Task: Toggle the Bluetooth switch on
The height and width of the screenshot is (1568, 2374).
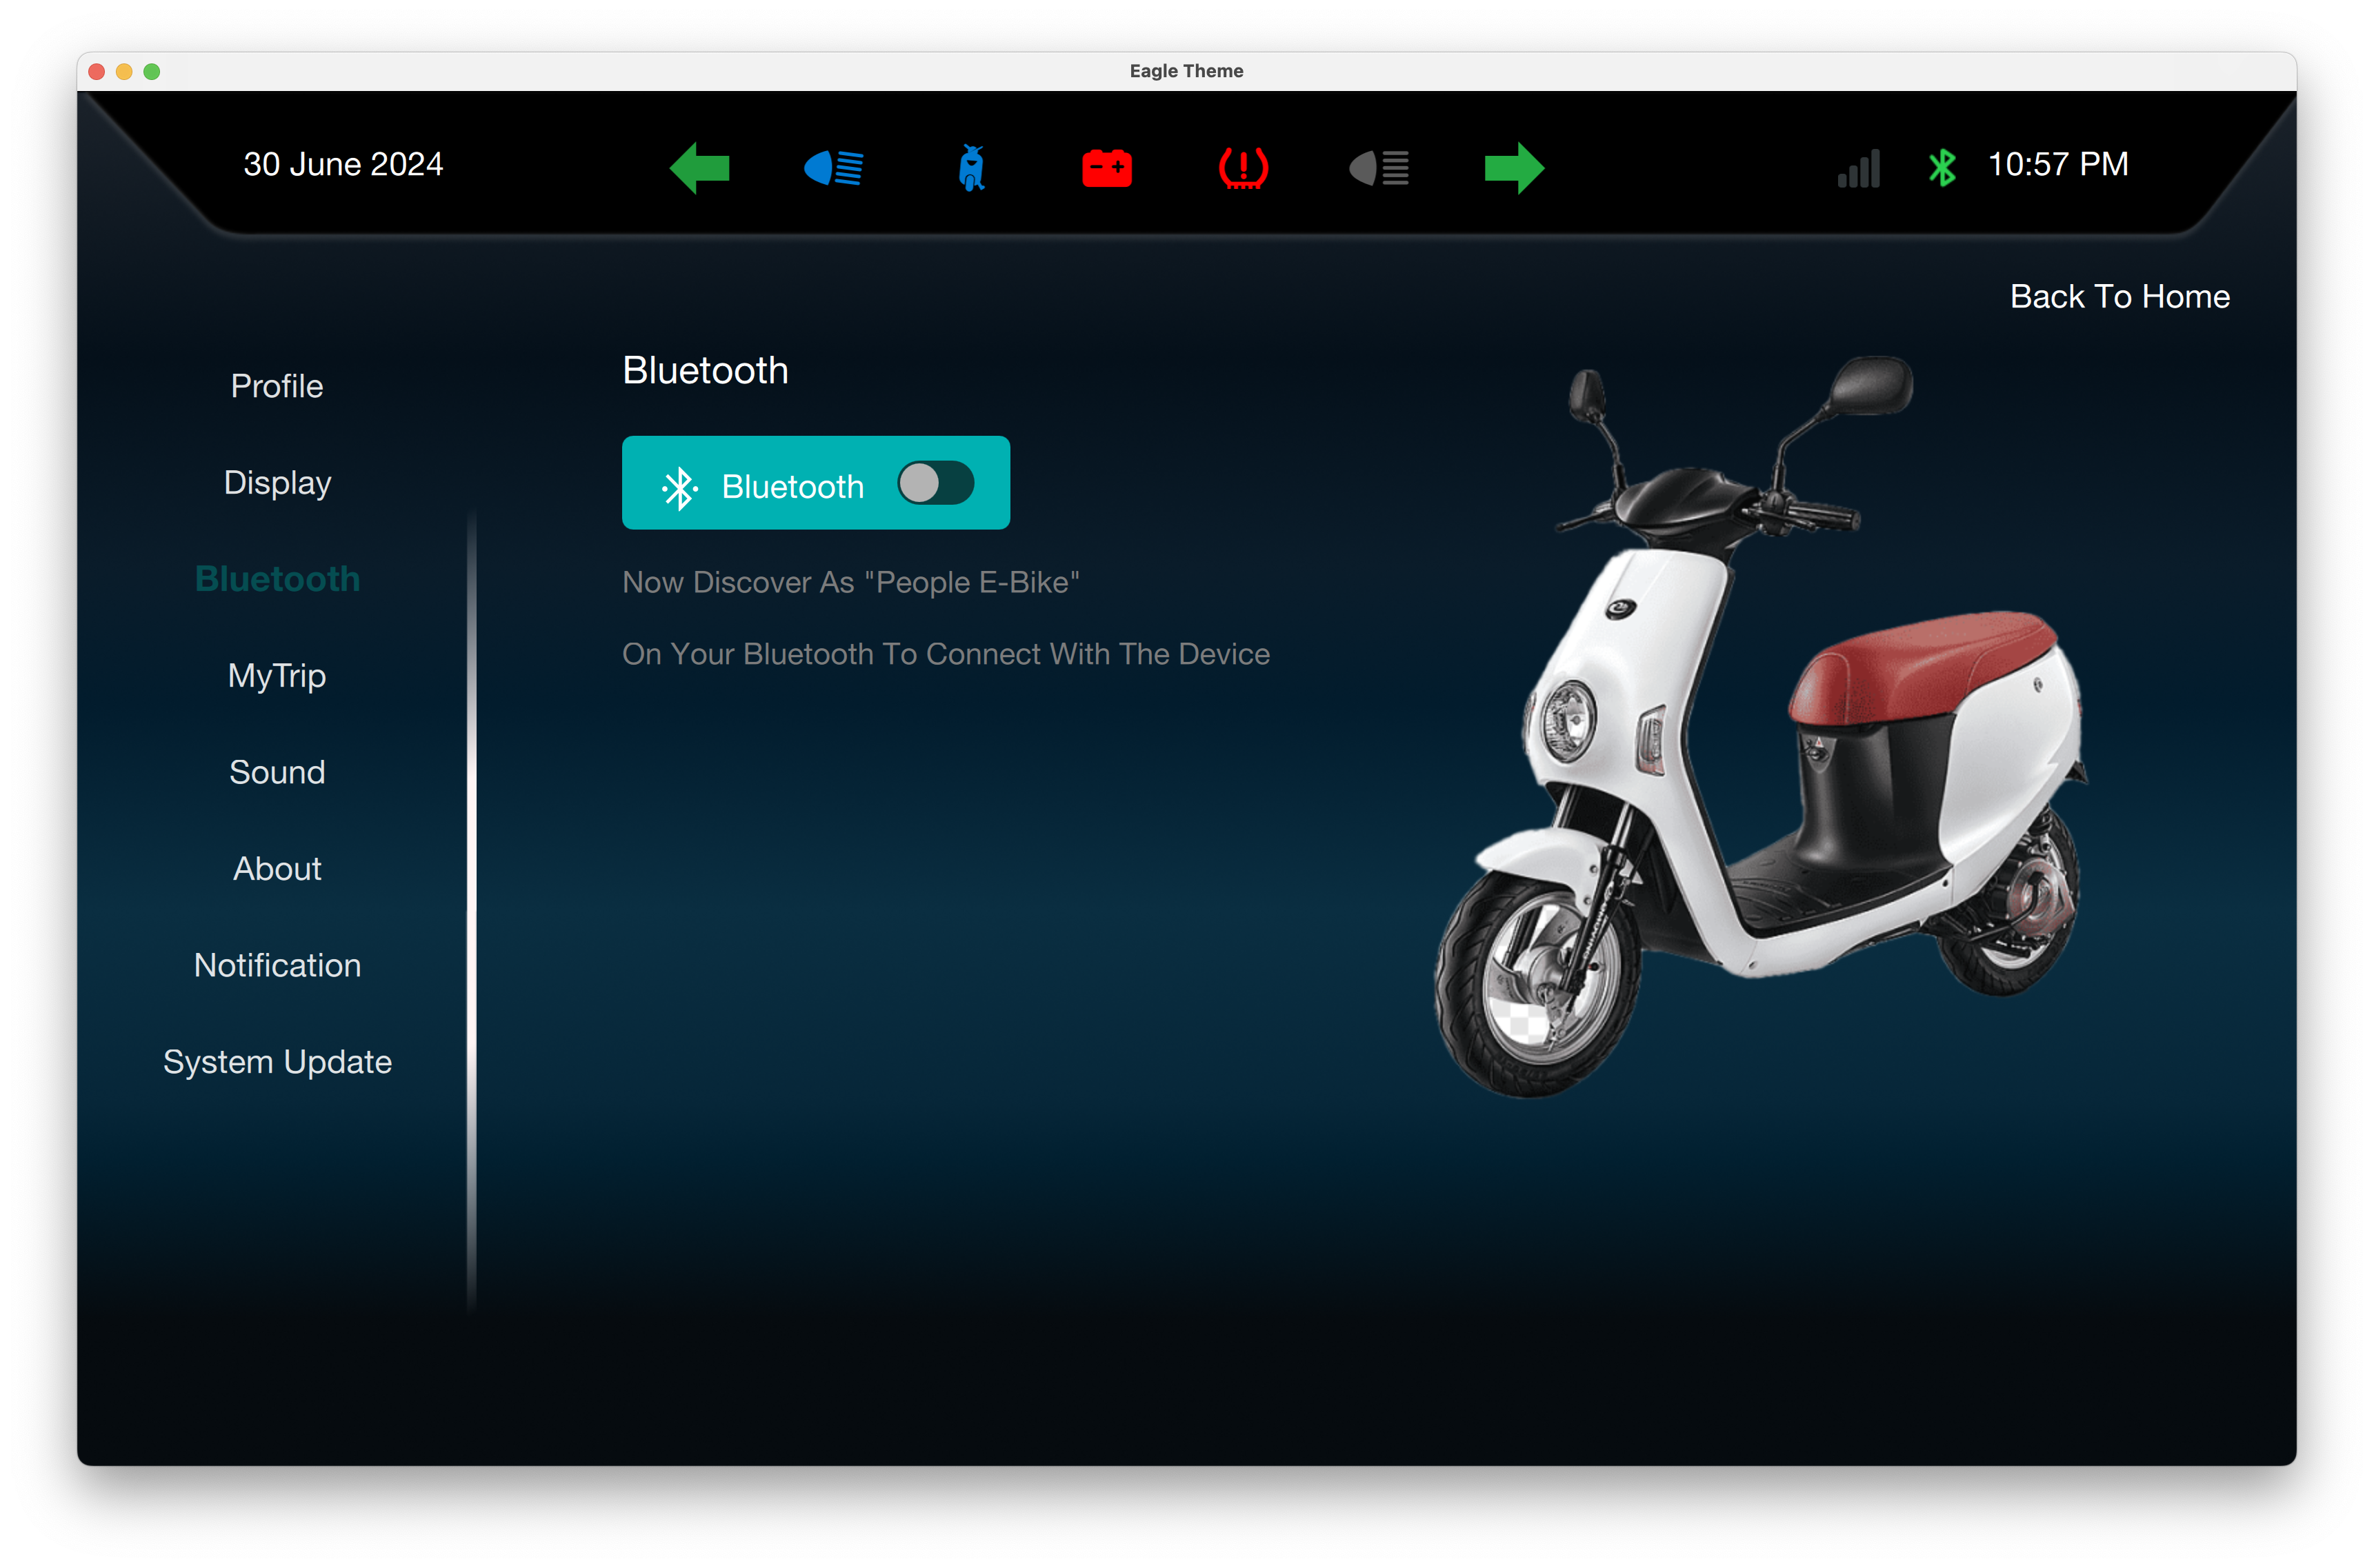Action: tap(935, 483)
